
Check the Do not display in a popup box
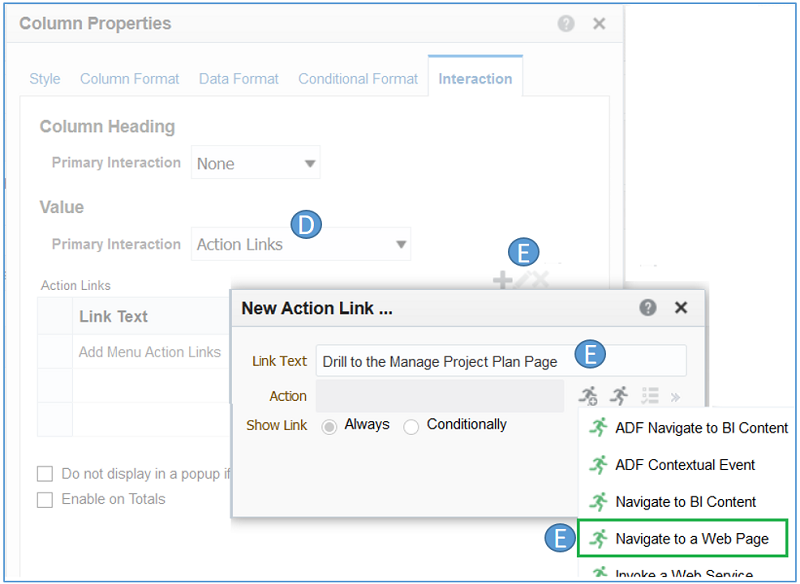[x=45, y=474]
